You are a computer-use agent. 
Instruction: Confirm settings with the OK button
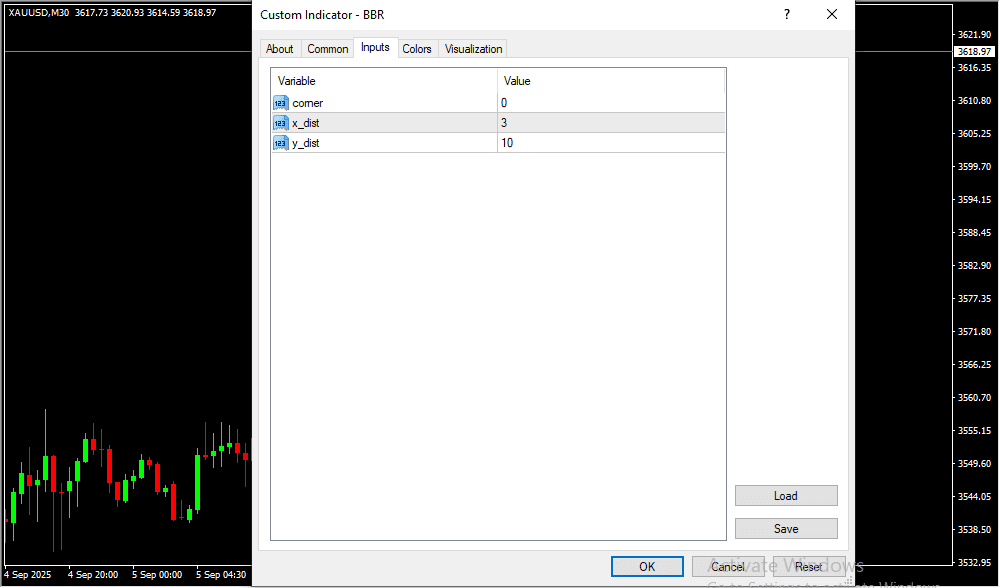tap(647, 567)
